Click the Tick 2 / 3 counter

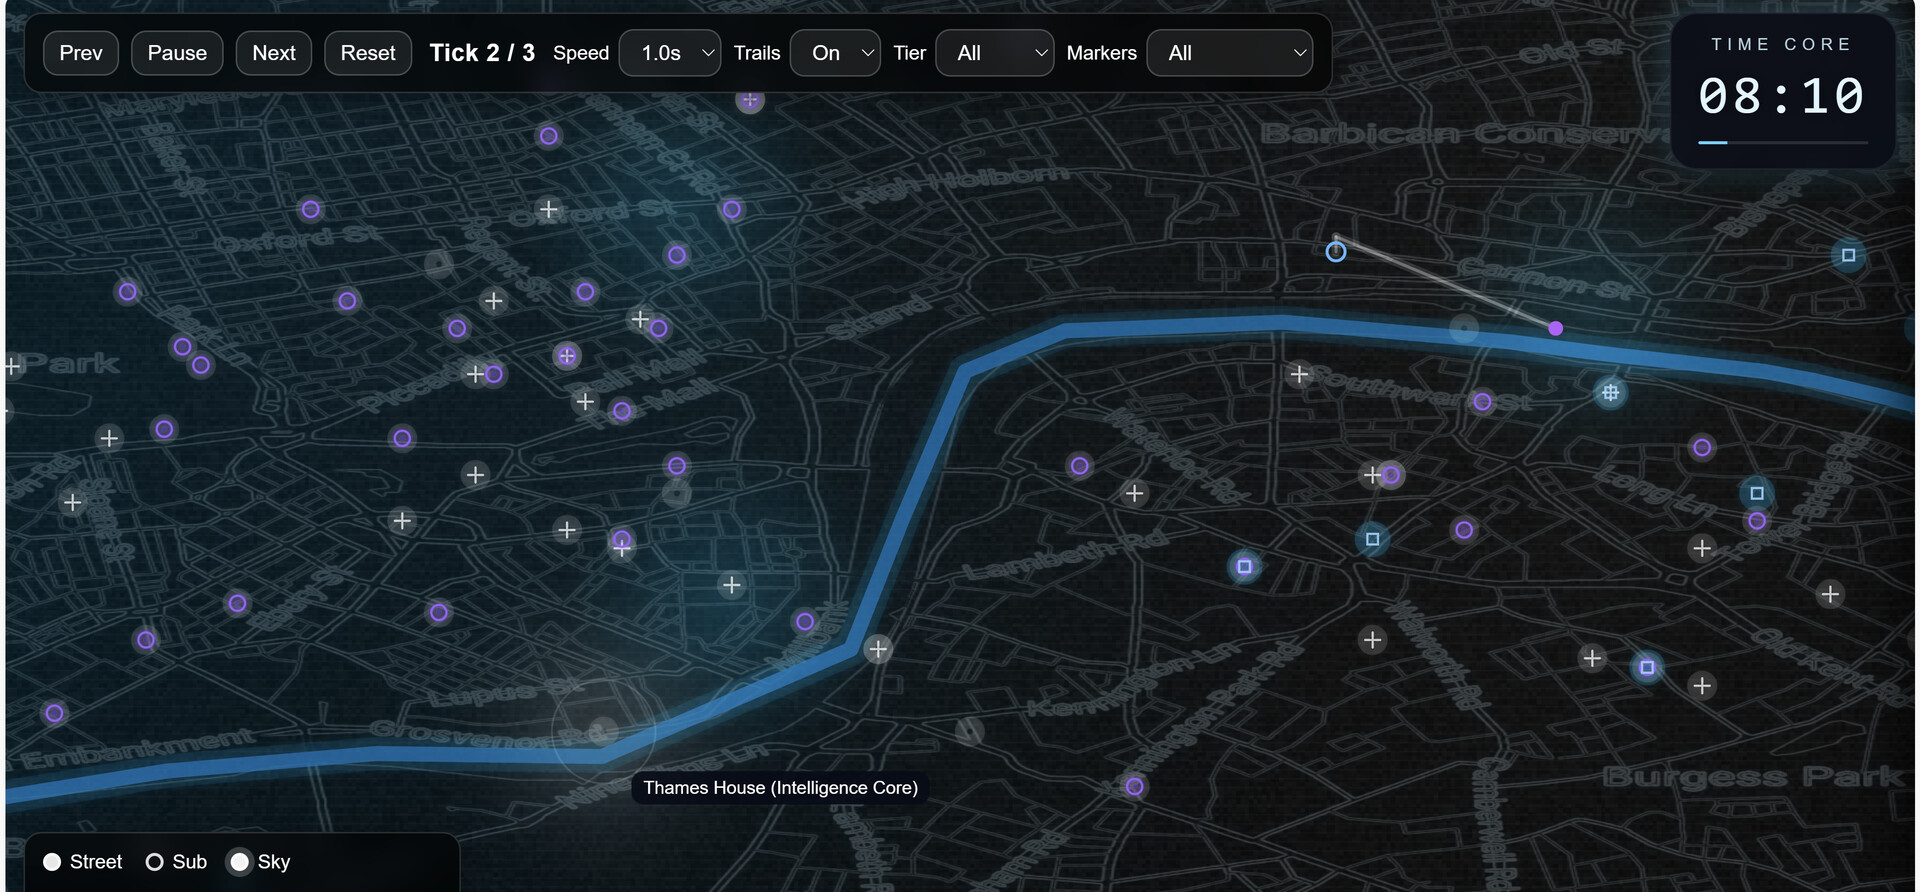(482, 53)
